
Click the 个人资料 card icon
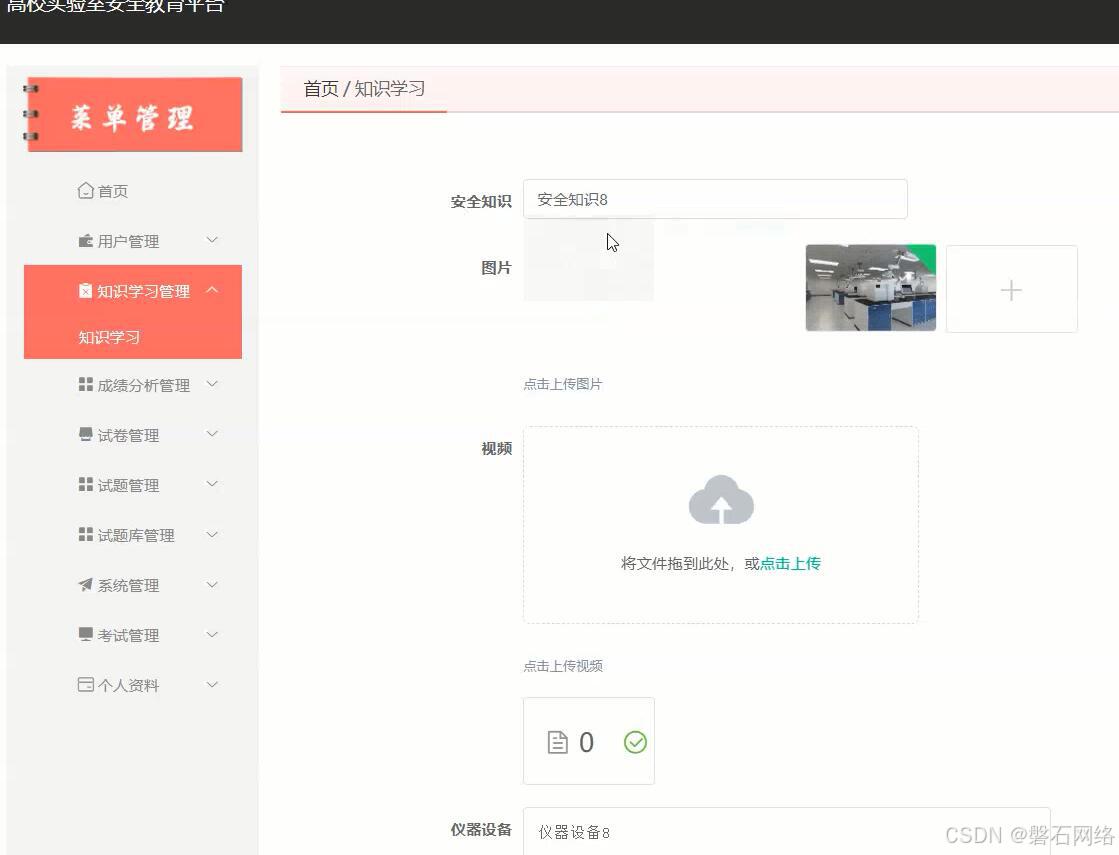[87, 684]
